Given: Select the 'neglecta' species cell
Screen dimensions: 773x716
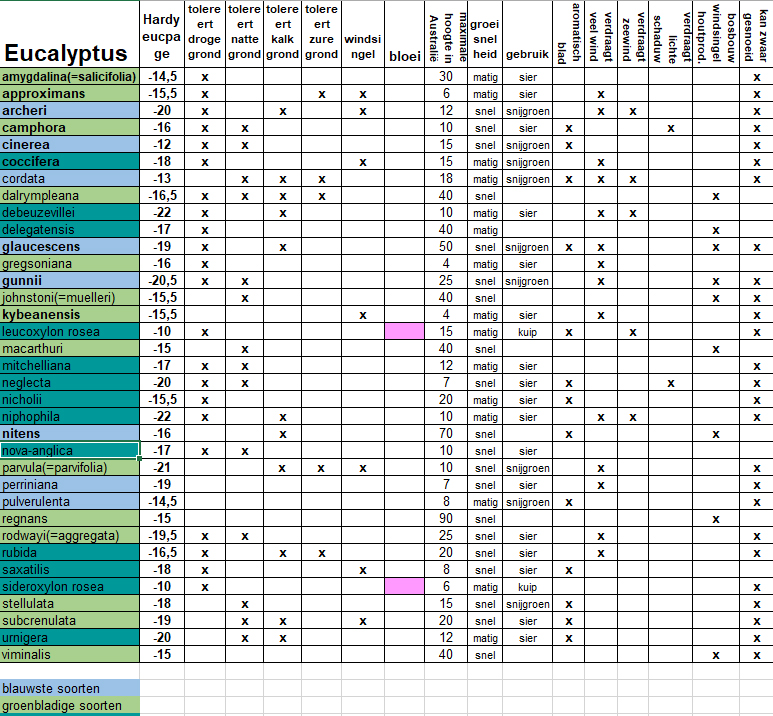Looking at the screenshot, I should 70,383.
